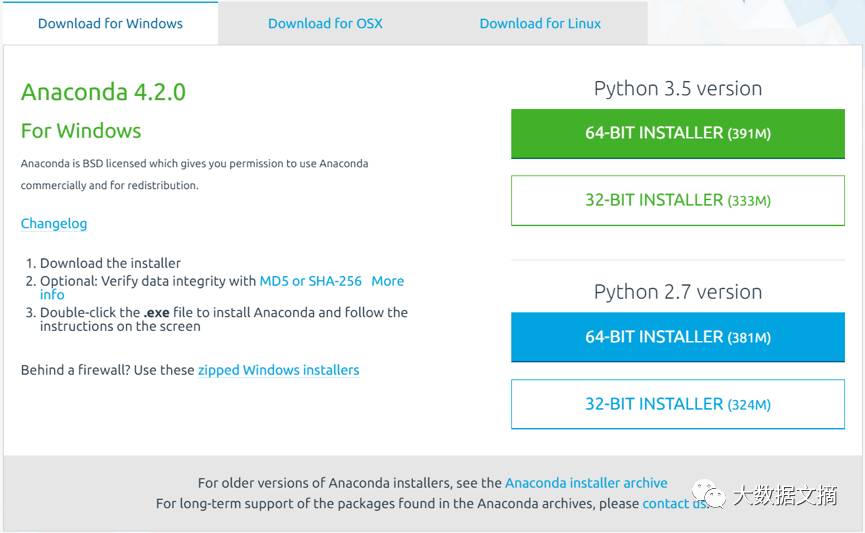Click the 大数据文摘 watermark text
Viewport: 865px width, 533px height.
785,495
